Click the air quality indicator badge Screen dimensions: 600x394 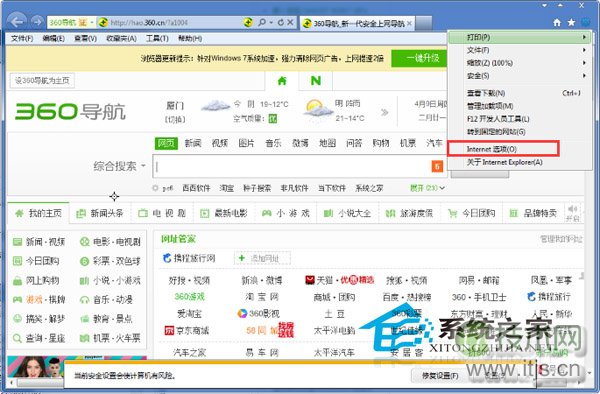point(272,119)
